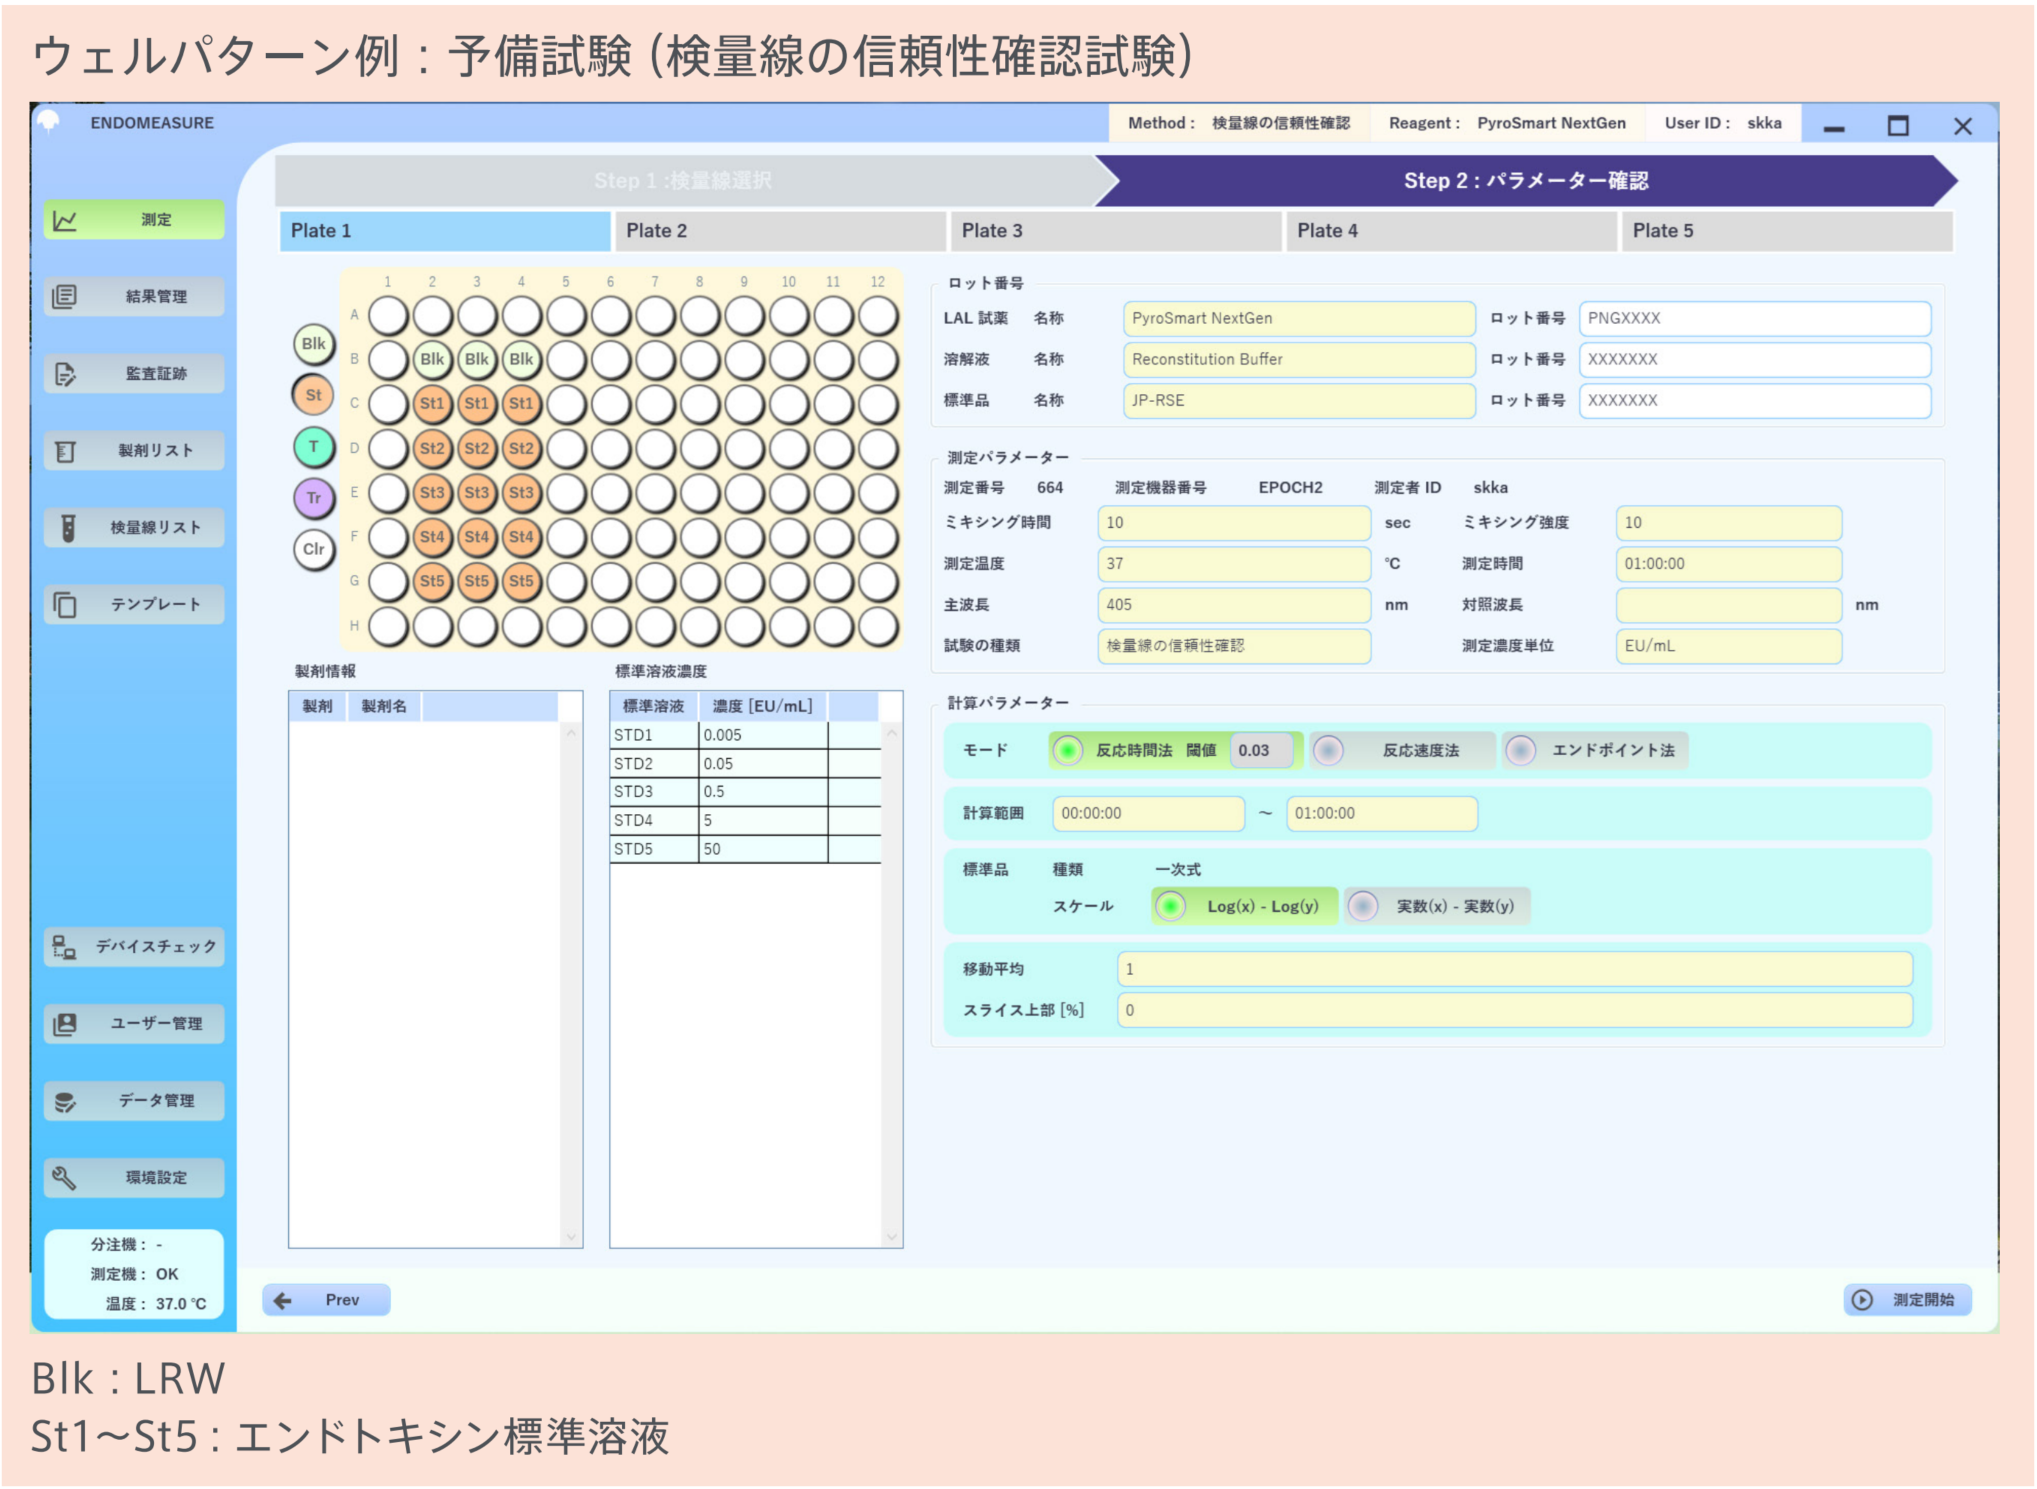Screen dimensions: 2037x1489
Task: Click the Prev back button
Action: pos(326,1300)
